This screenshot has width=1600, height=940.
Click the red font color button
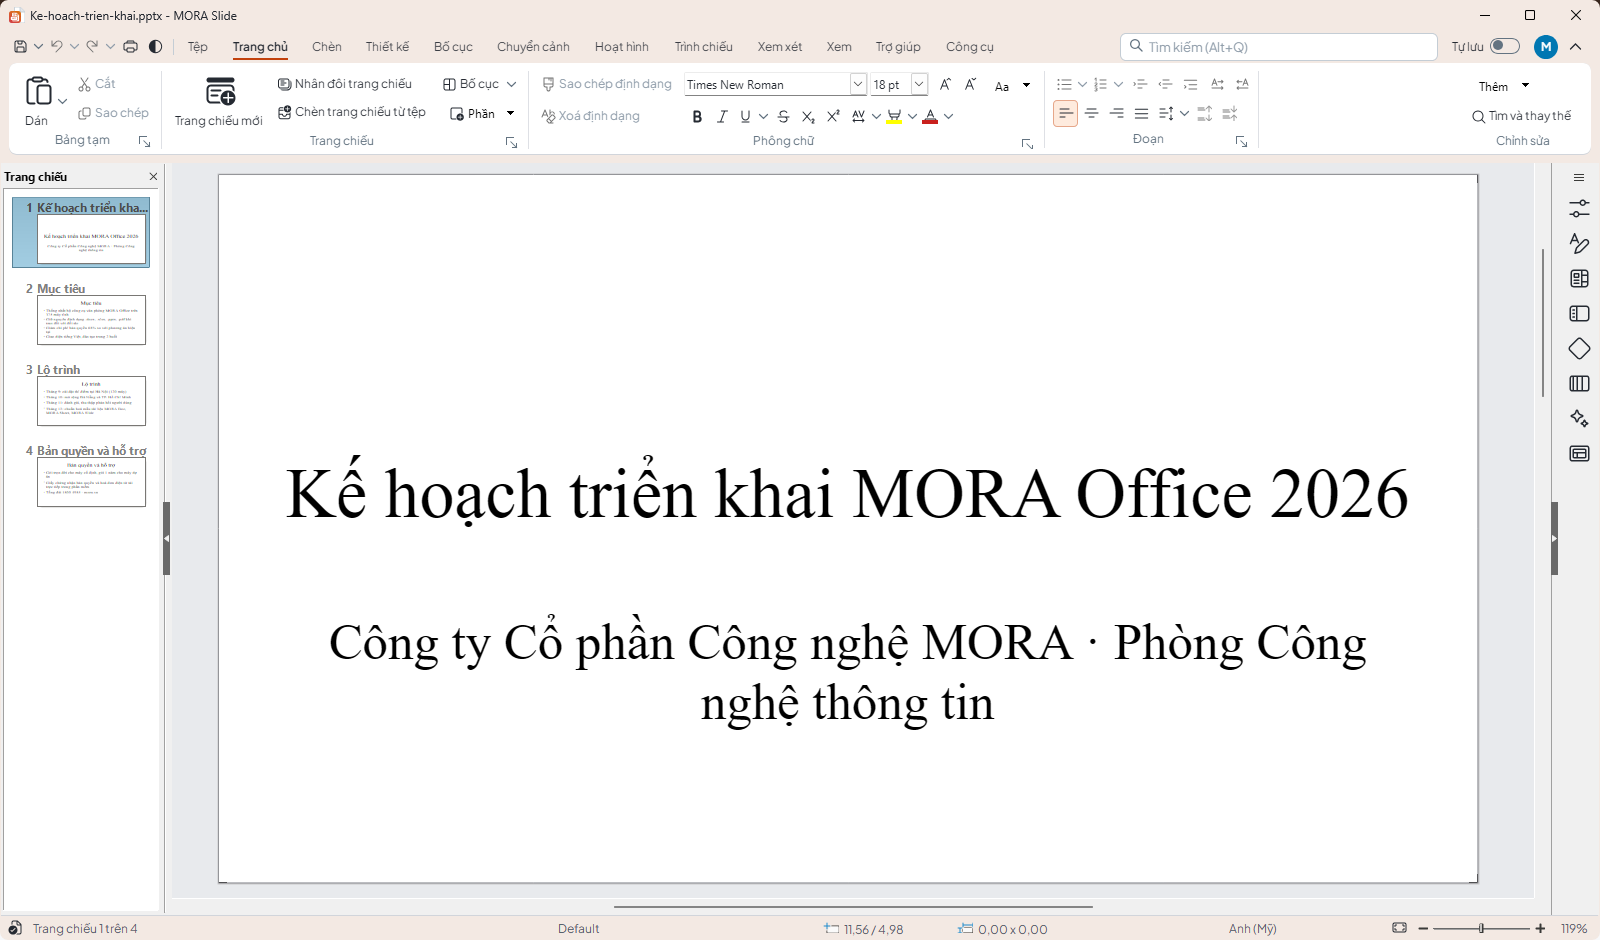click(x=930, y=117)
